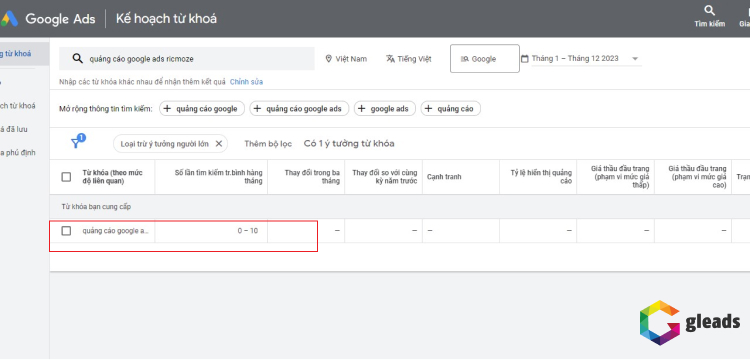This screenshot has width=750, height=360.
Task: Sort by Số lần tìm kiếm tr.bình hàng tháng
Action: (218, 177)
